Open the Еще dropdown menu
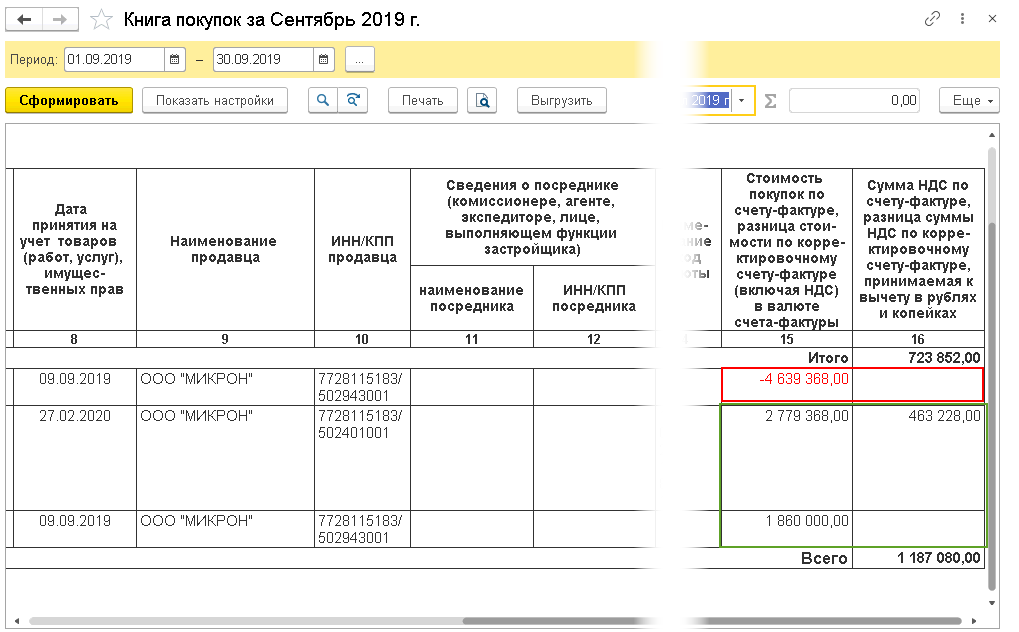The image size is (1019, 632). (x=969, y=101)
